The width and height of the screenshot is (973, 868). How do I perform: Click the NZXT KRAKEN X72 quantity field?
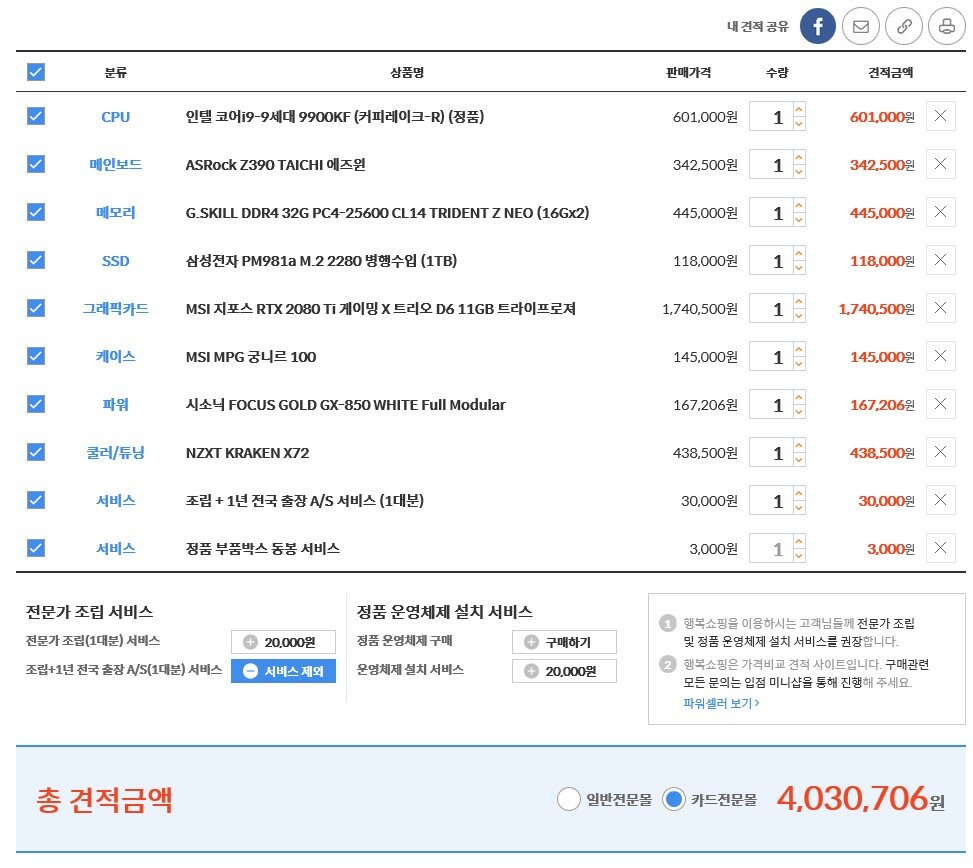(x=771, y=453)
